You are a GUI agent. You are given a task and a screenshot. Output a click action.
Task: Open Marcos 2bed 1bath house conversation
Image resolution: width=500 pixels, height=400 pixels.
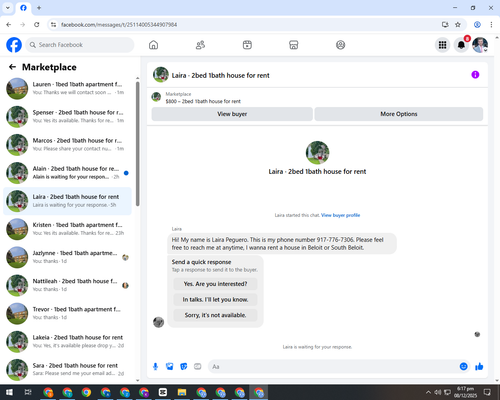pyautogui.click(x=67, y=145)
